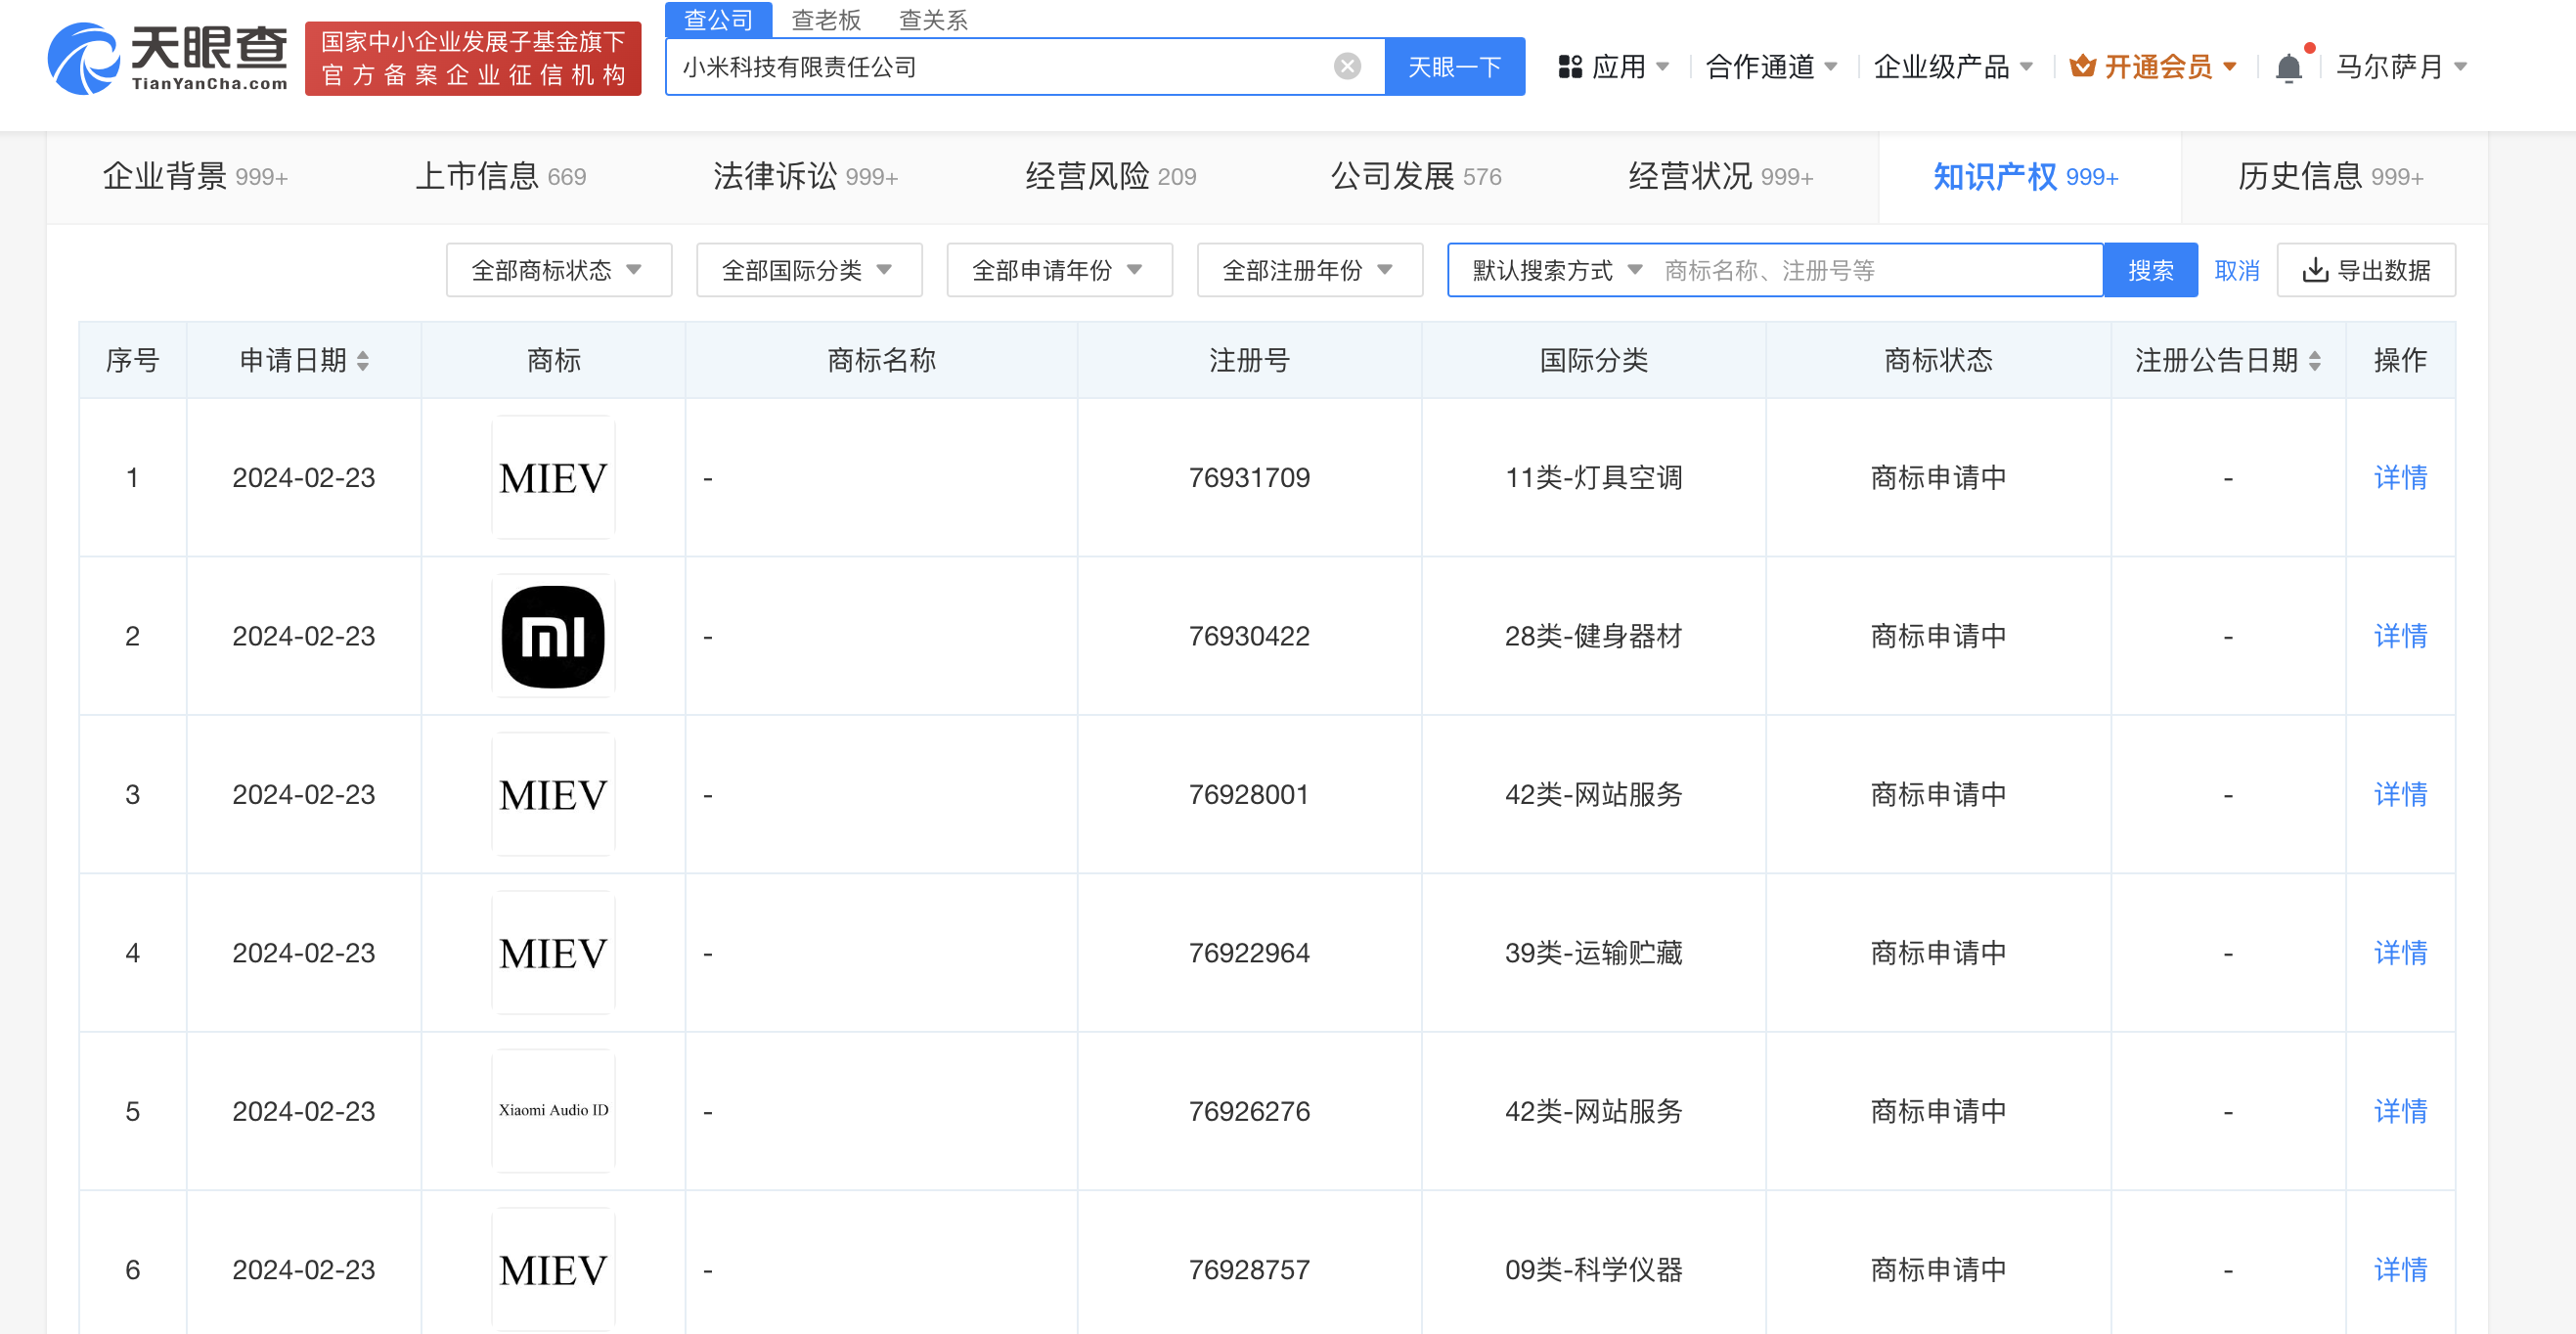Click 取消 to cancel the search
The height and width of the screenshot is (1334, 2576).
2237,270
